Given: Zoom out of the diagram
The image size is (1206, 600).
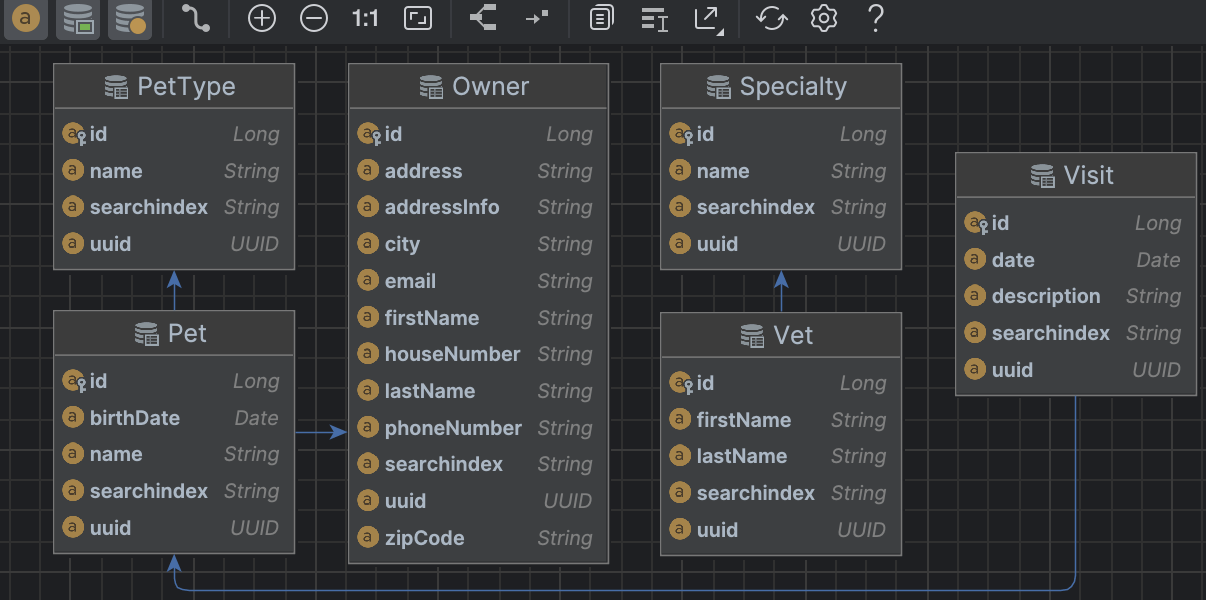Looking at the screenshot, I should pyautogui.click(x=313, y=18).
